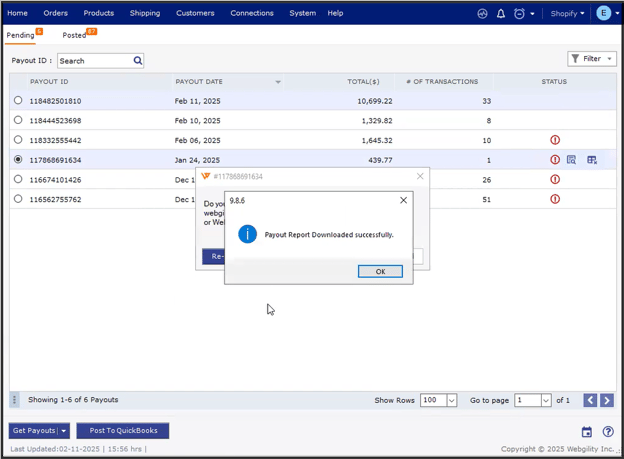This screenshot has height=459, width=624.
Task: Click the error status icon for payout 118332555442
Action: (555, 140)
